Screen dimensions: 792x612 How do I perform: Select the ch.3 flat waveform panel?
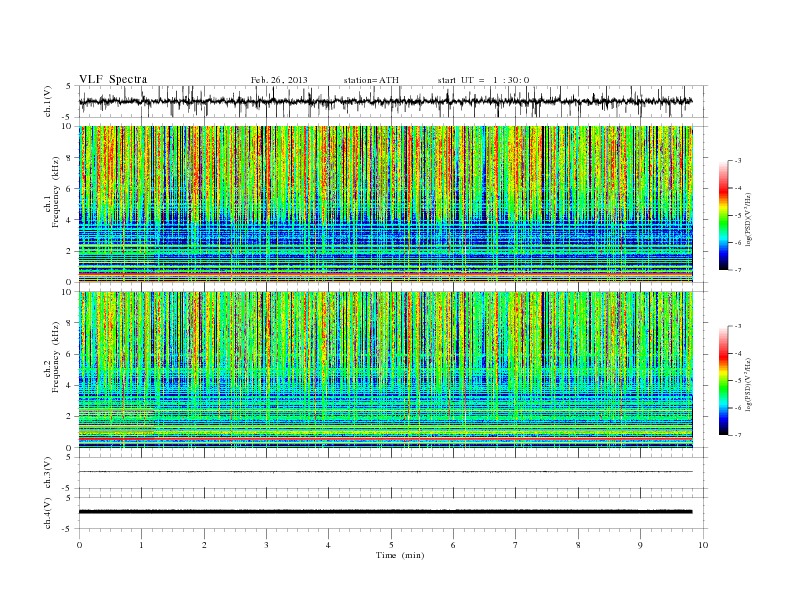[393, 473]
